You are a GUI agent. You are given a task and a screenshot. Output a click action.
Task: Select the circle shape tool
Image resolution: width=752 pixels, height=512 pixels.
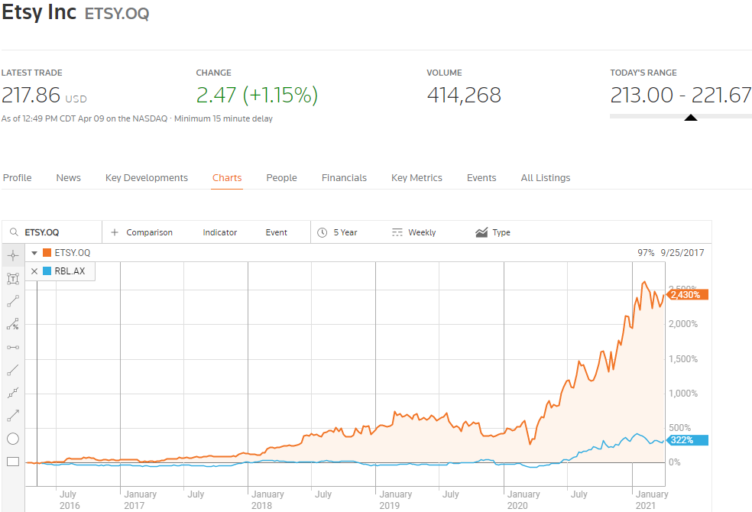[13, 439]
